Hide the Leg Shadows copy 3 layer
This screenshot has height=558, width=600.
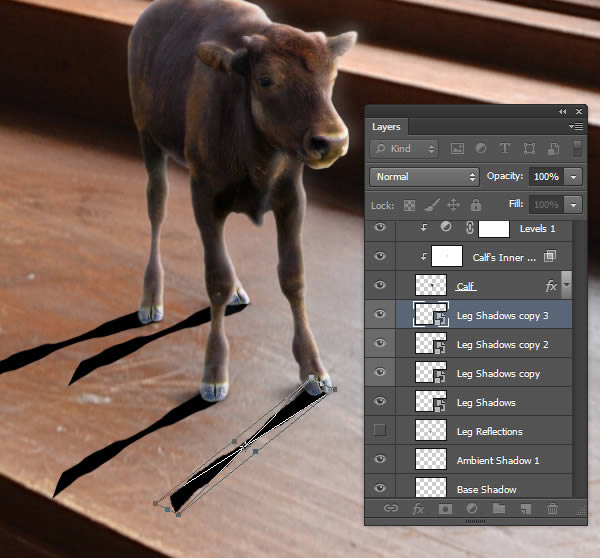[x=380, y=314]
